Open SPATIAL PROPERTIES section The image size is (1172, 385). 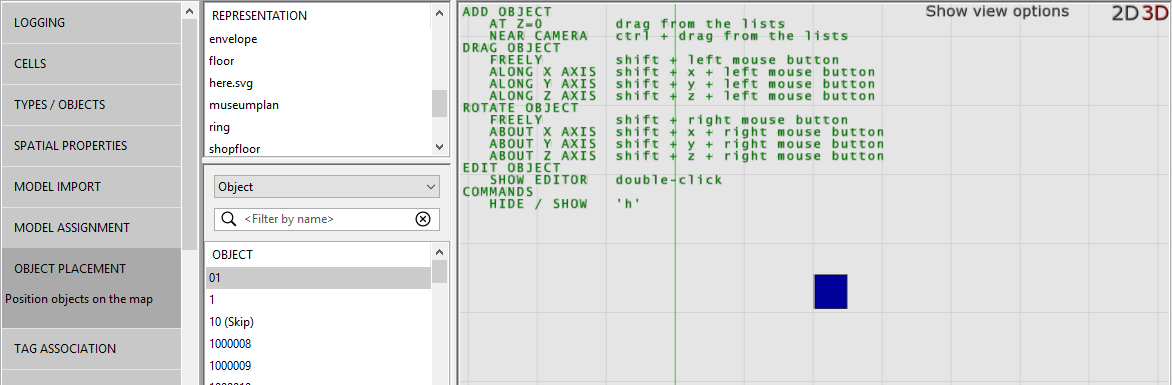coord(91,146)
